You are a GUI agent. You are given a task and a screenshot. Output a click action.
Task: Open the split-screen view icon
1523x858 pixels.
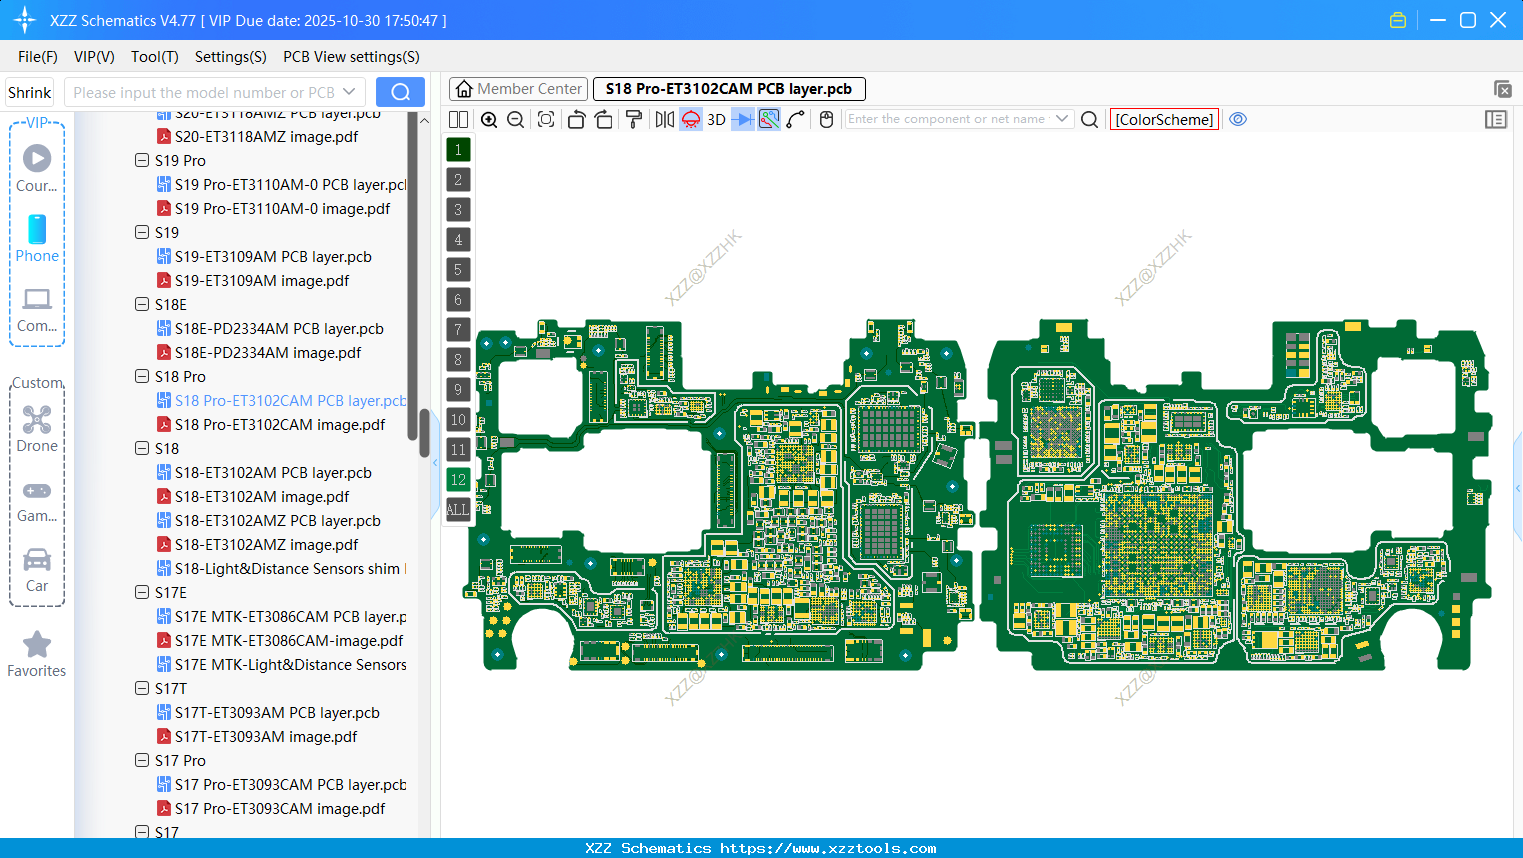(458, 119)
